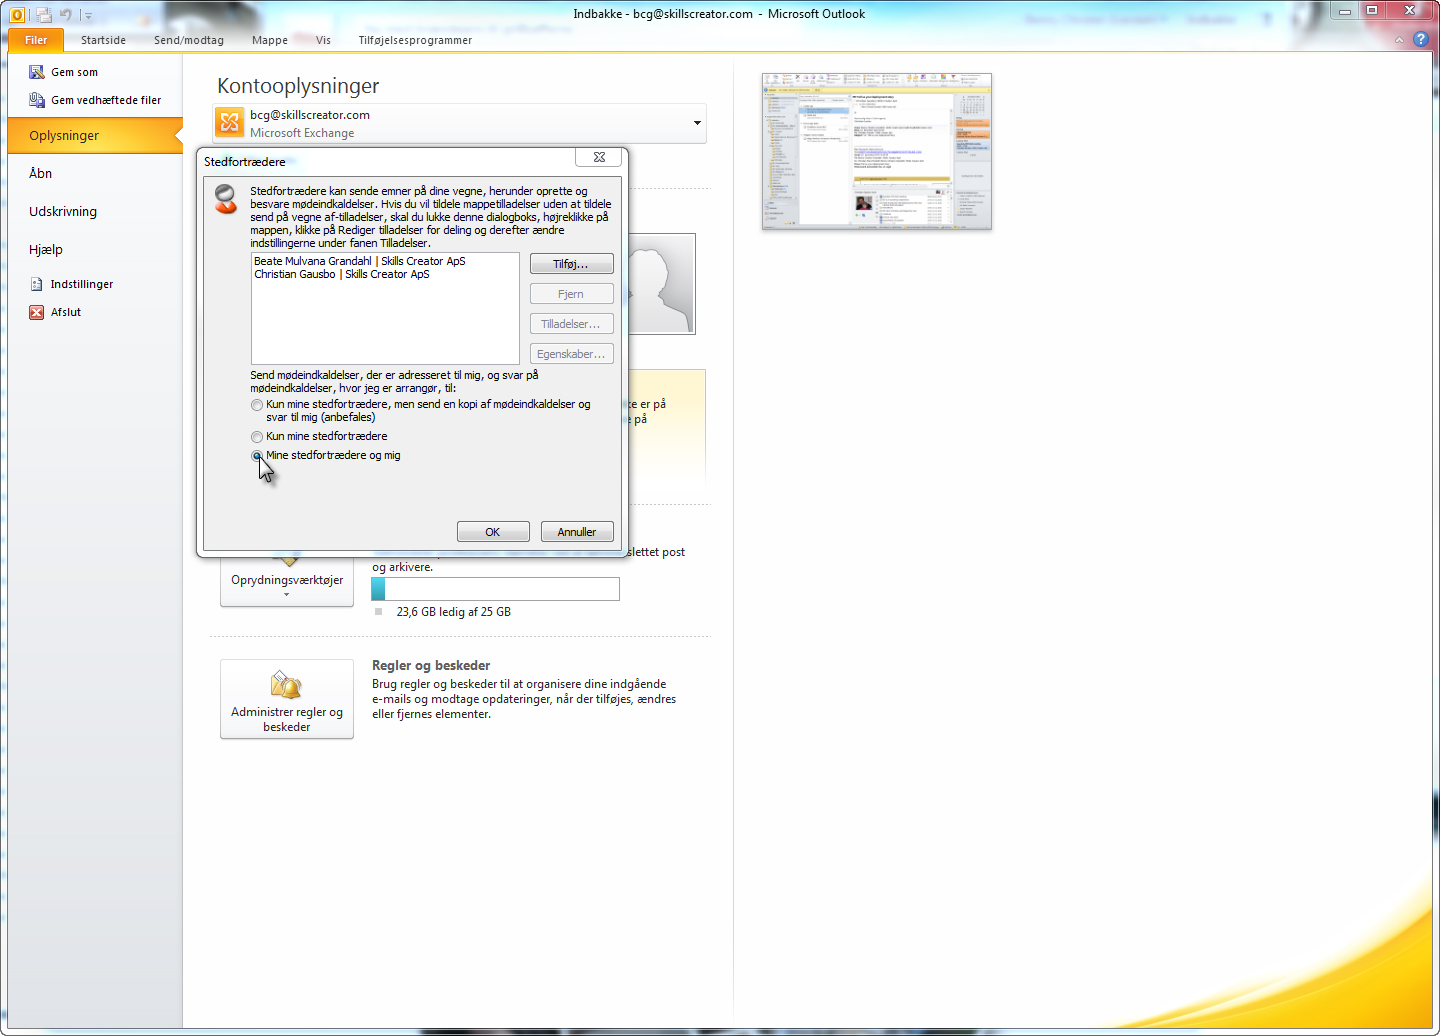The height and width of the screenshot is (1036, 1440).
Task: Select Kun mine stedfortrædere radio button
Action: 257,437
